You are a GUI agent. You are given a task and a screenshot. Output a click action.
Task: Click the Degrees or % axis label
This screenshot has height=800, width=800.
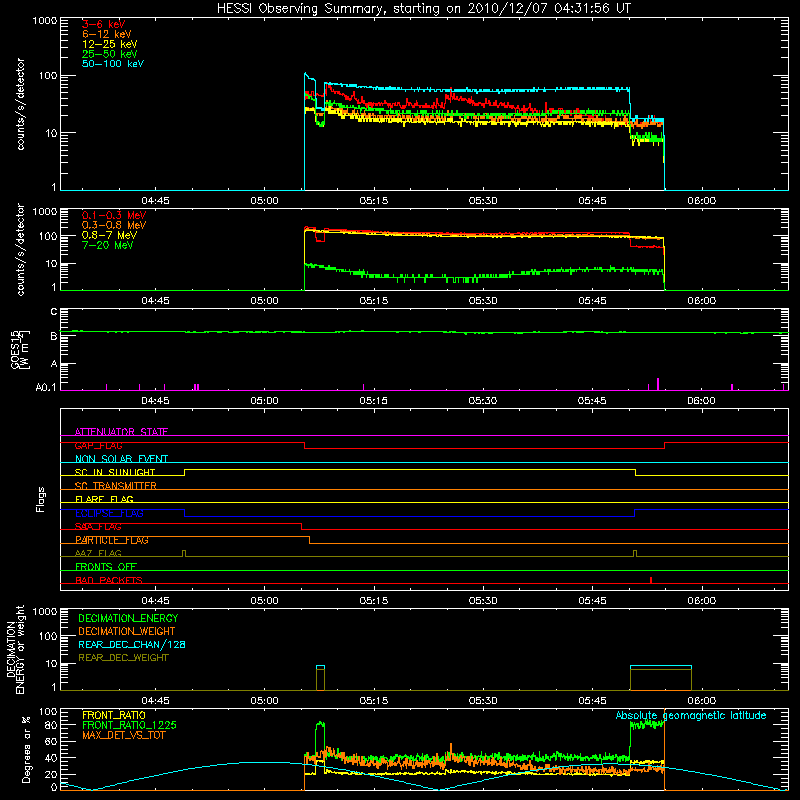click(x=26, y=749)
